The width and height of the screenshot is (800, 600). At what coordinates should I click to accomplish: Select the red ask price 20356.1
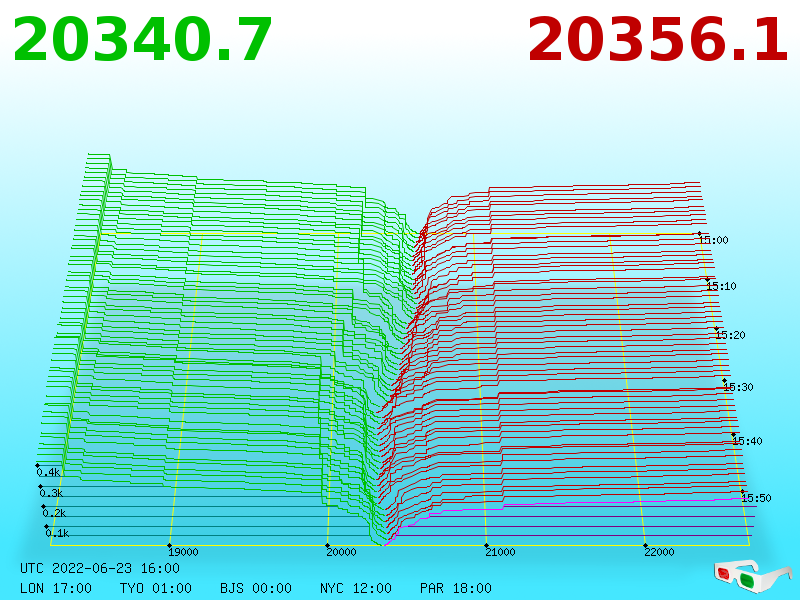point(658,40)
